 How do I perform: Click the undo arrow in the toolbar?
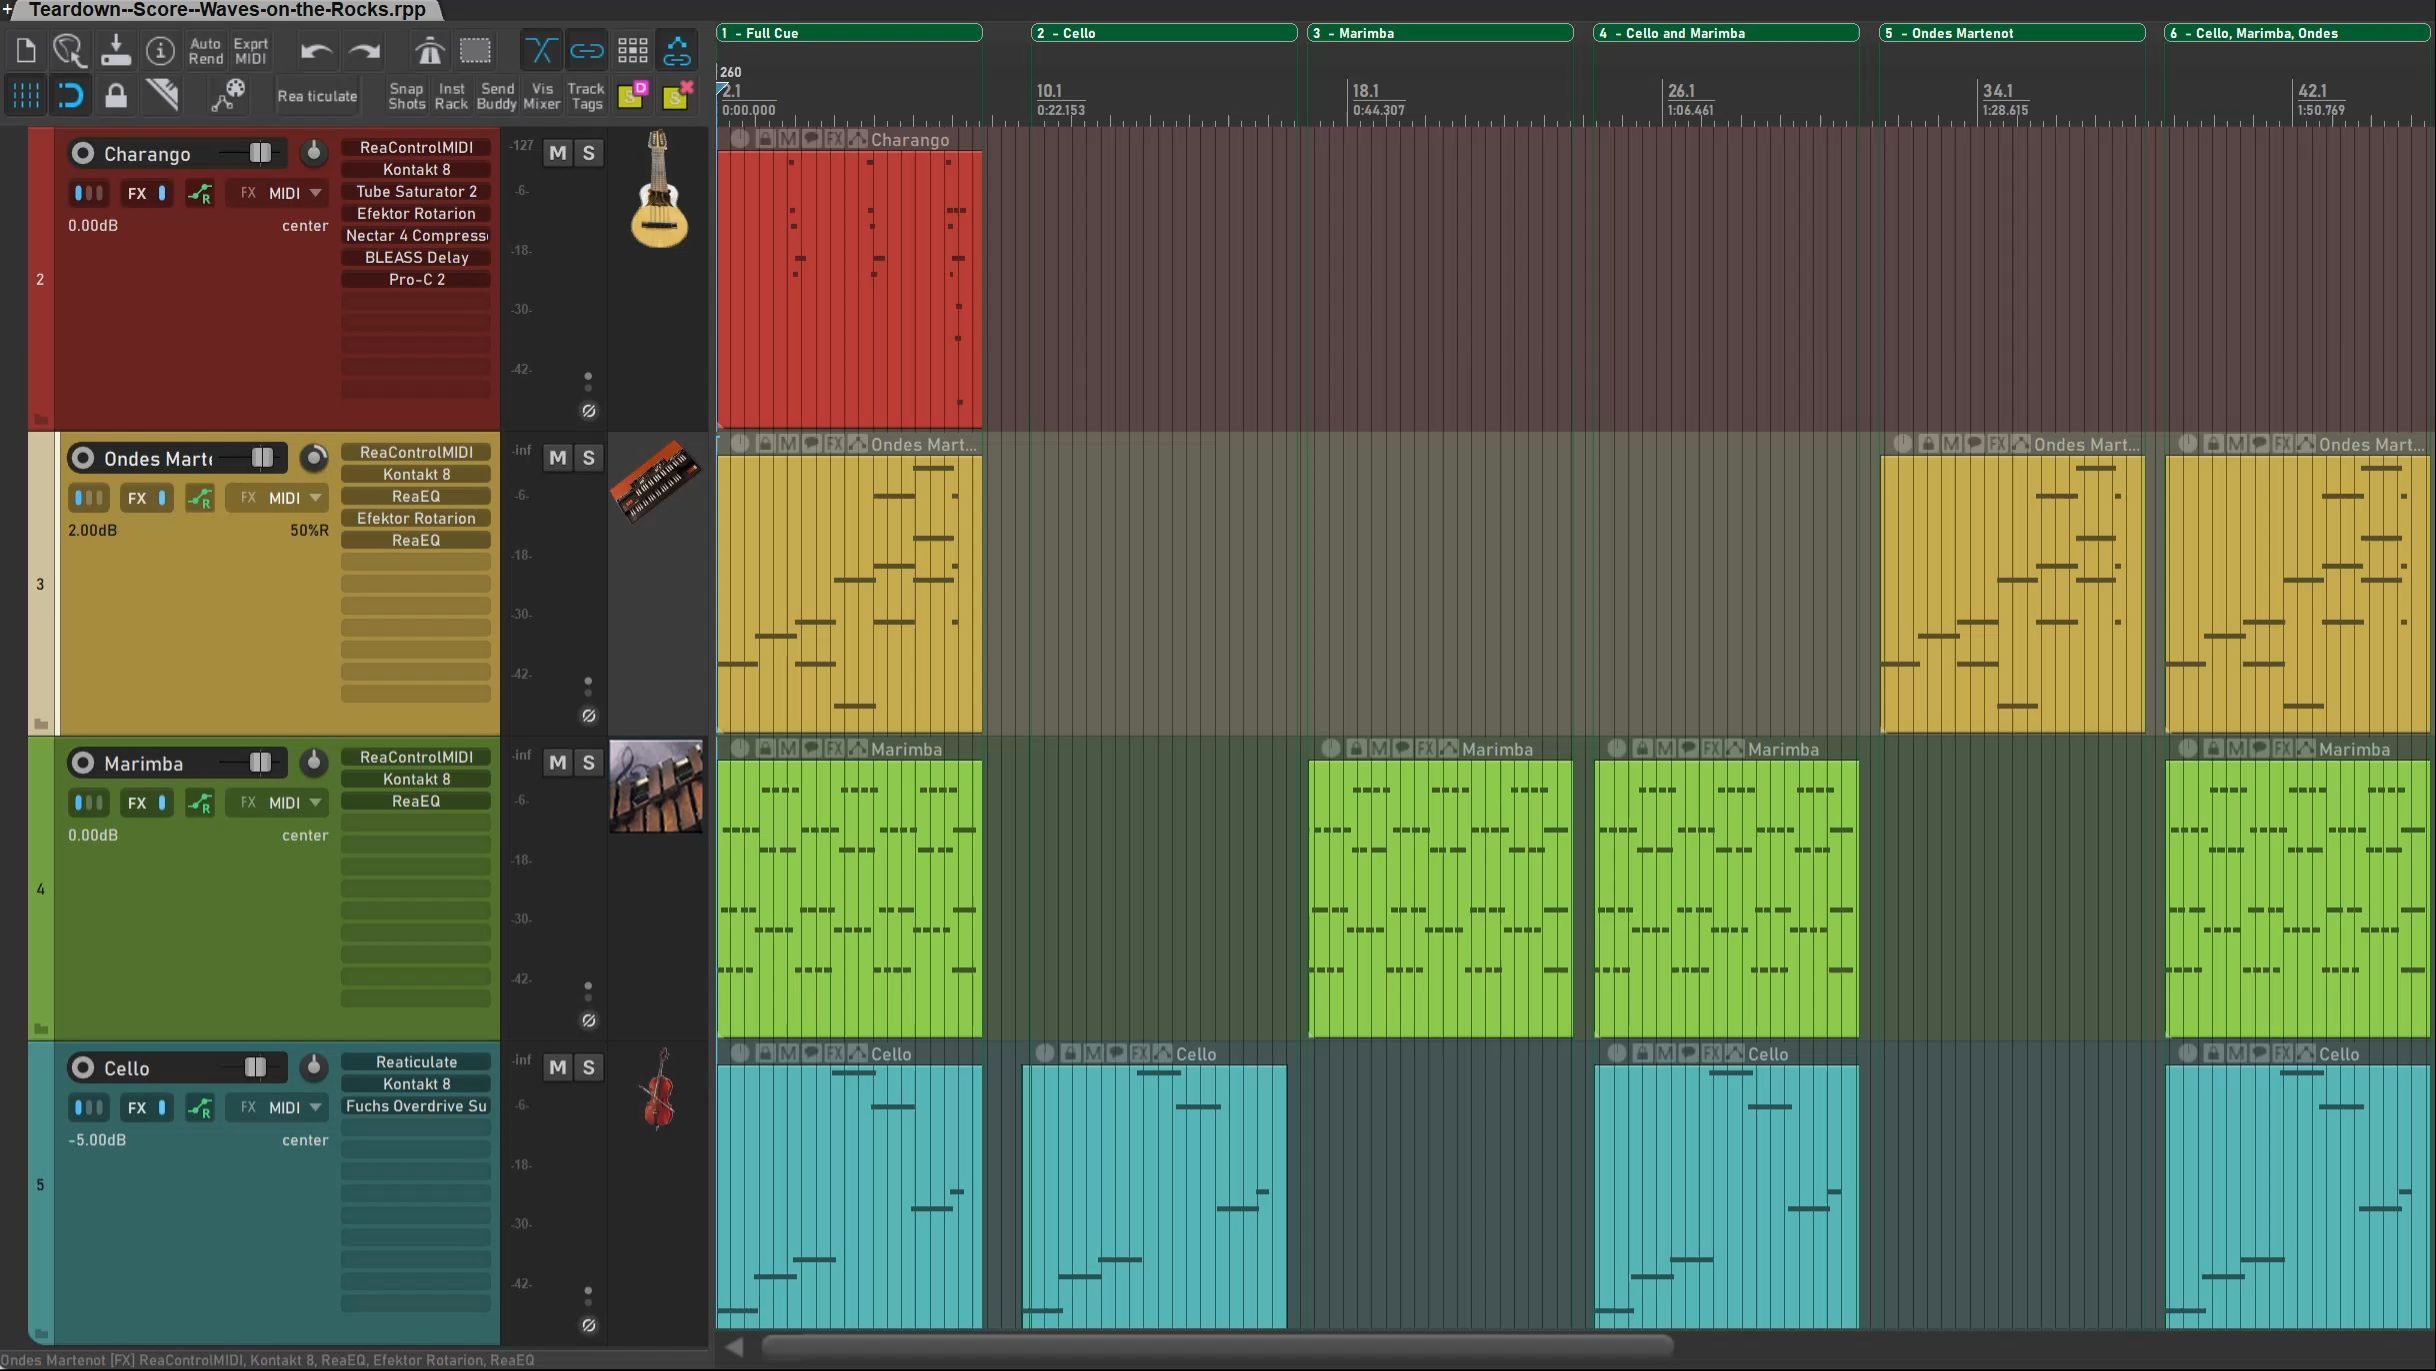point(316,51)
